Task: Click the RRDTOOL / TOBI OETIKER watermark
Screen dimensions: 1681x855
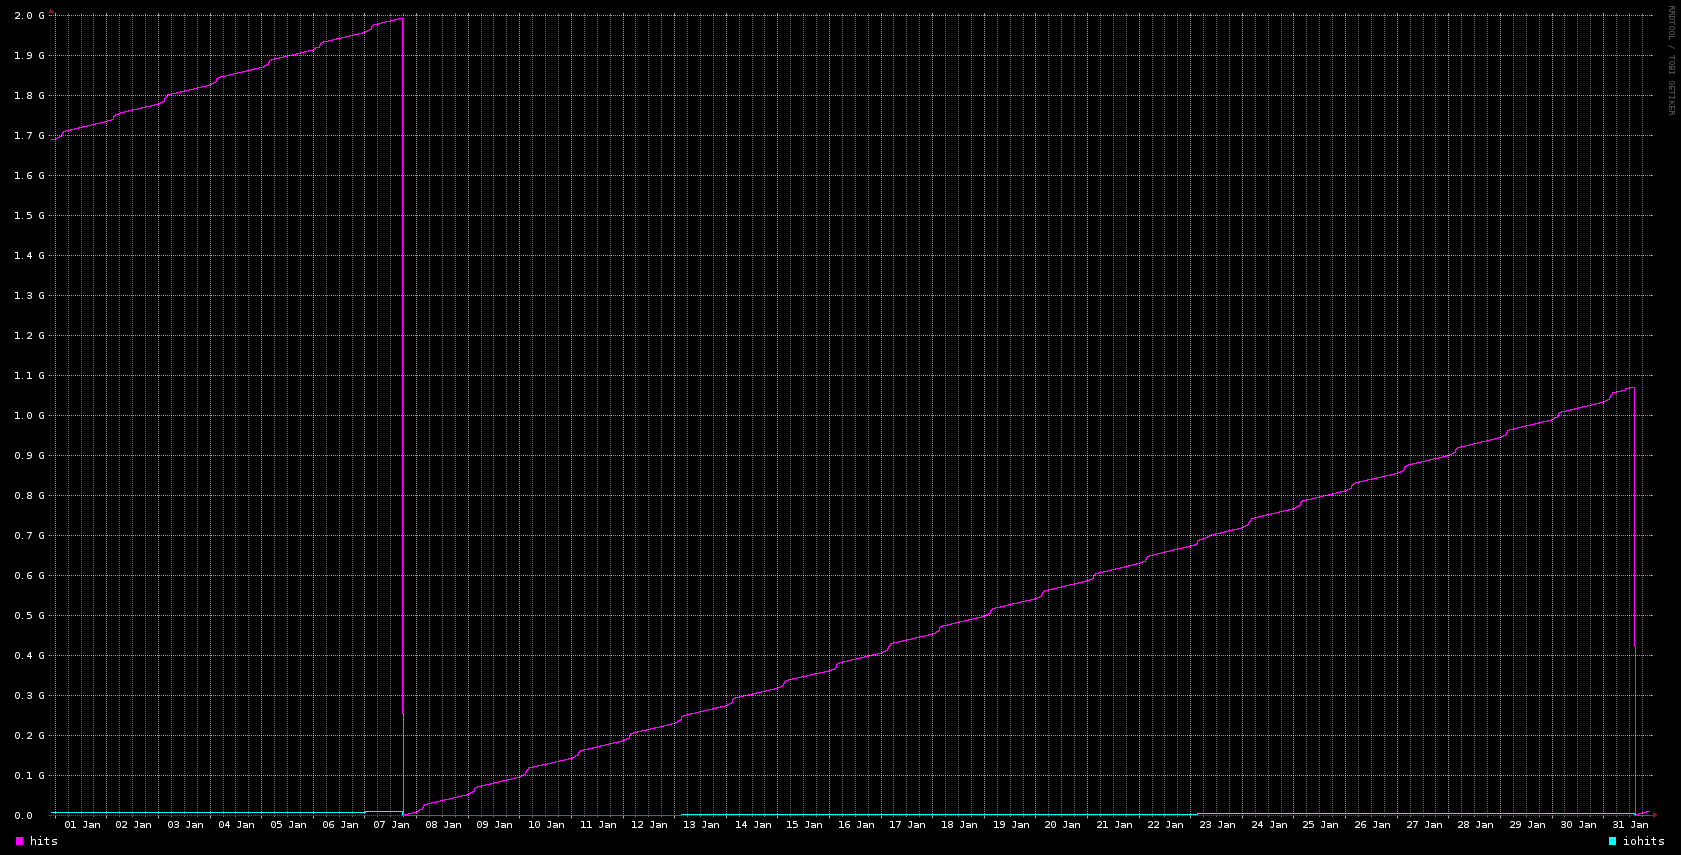Action: [x=1670, y=60]
